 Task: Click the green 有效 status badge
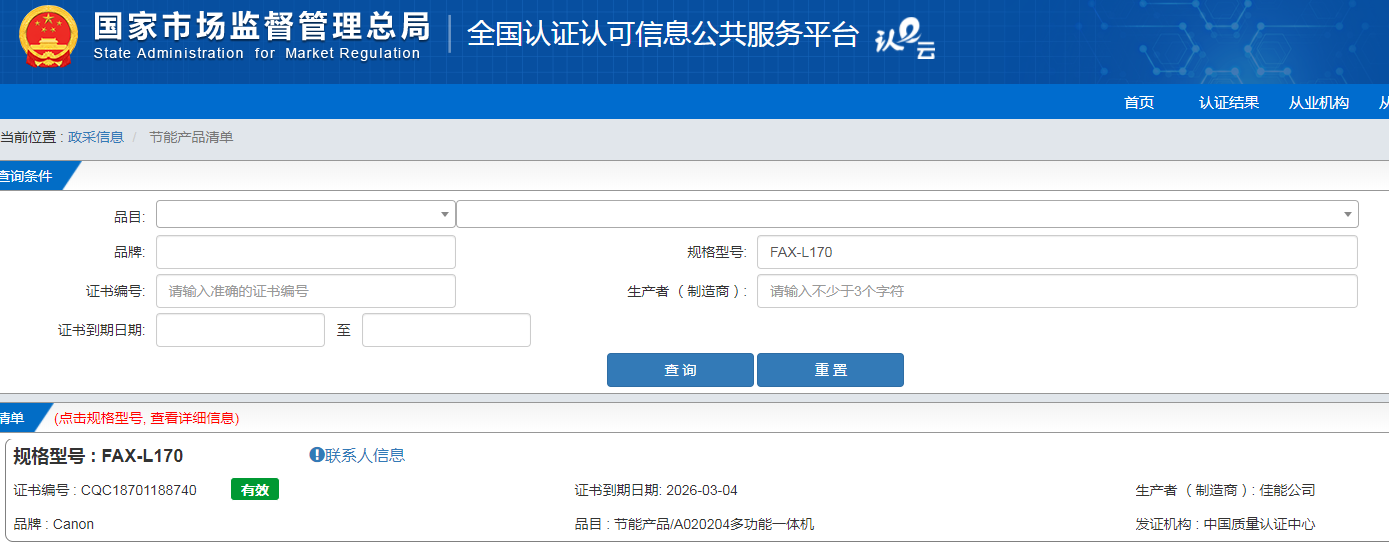[x=255, y=490]
